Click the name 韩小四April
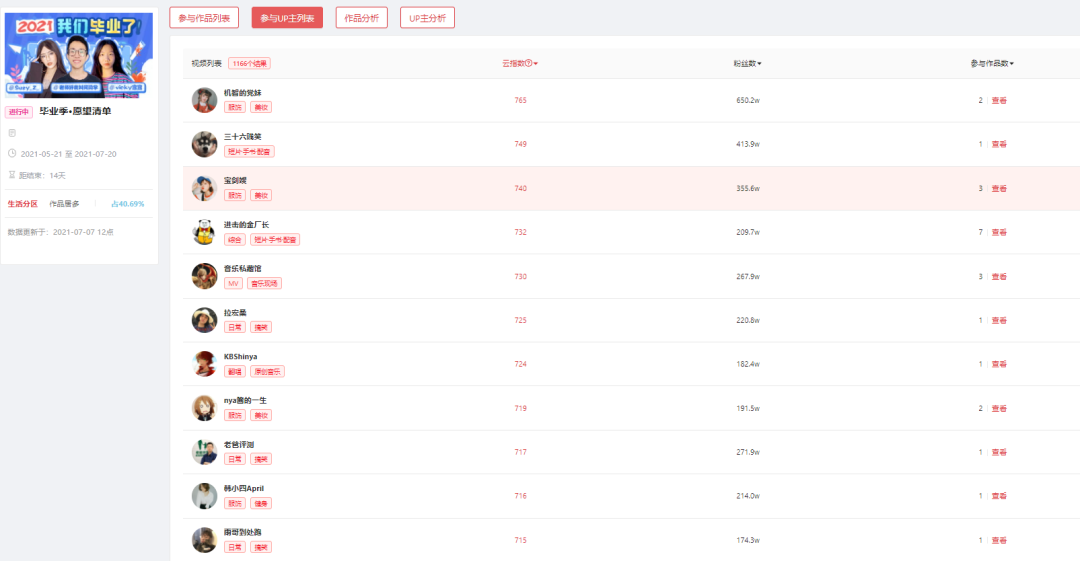The image size is (1080, 561). click(244, 489)
